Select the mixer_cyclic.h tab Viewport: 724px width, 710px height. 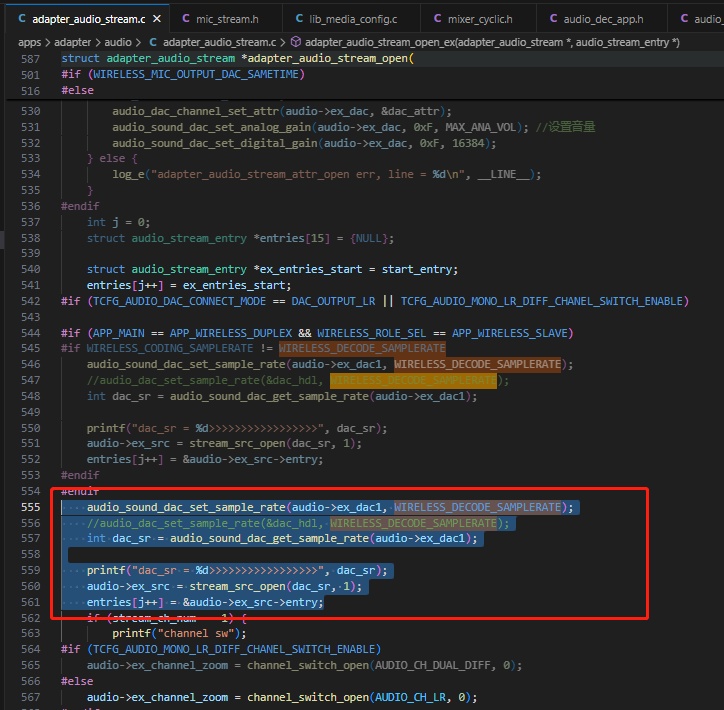[478, 19]
